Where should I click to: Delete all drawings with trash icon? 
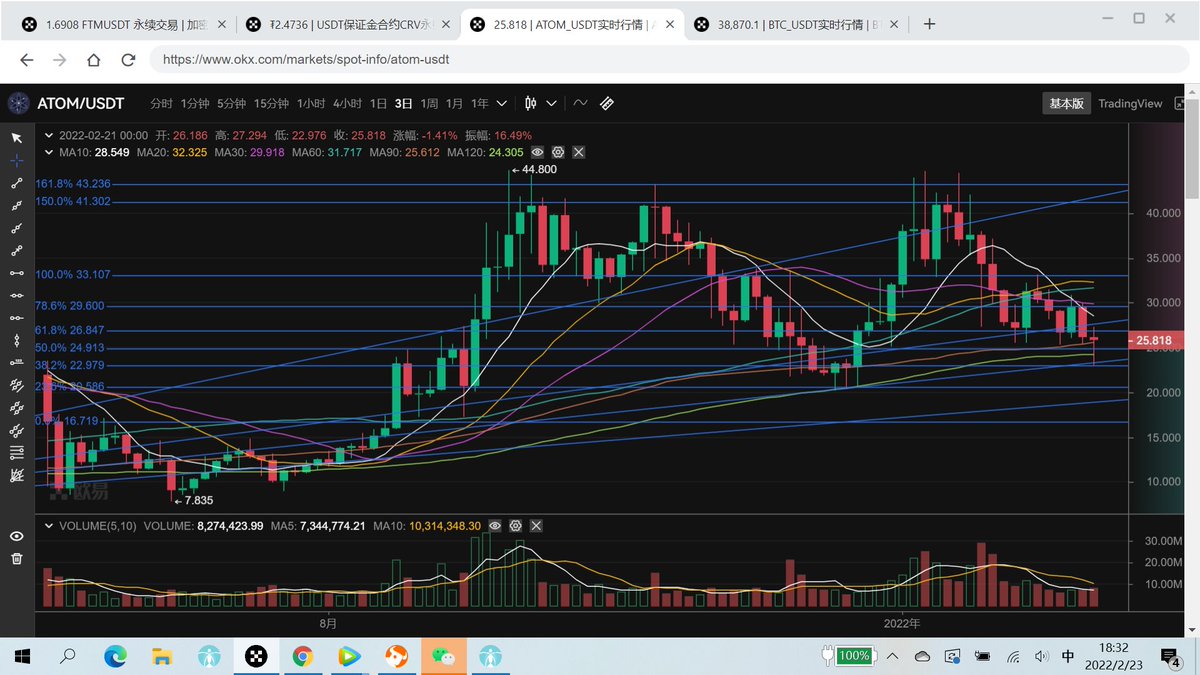coord(16,558)
